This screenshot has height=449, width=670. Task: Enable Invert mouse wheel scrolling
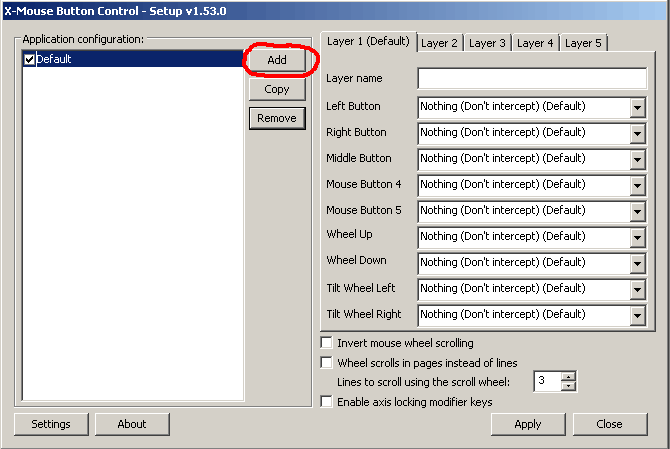(326, 343)
